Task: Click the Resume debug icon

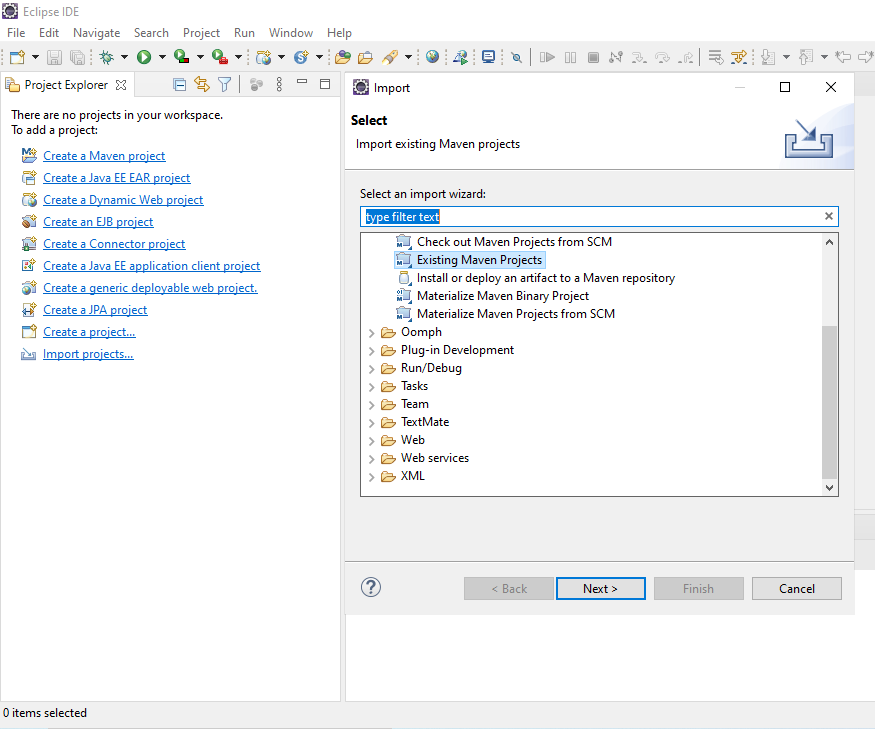Action: [x=547, y=57]
